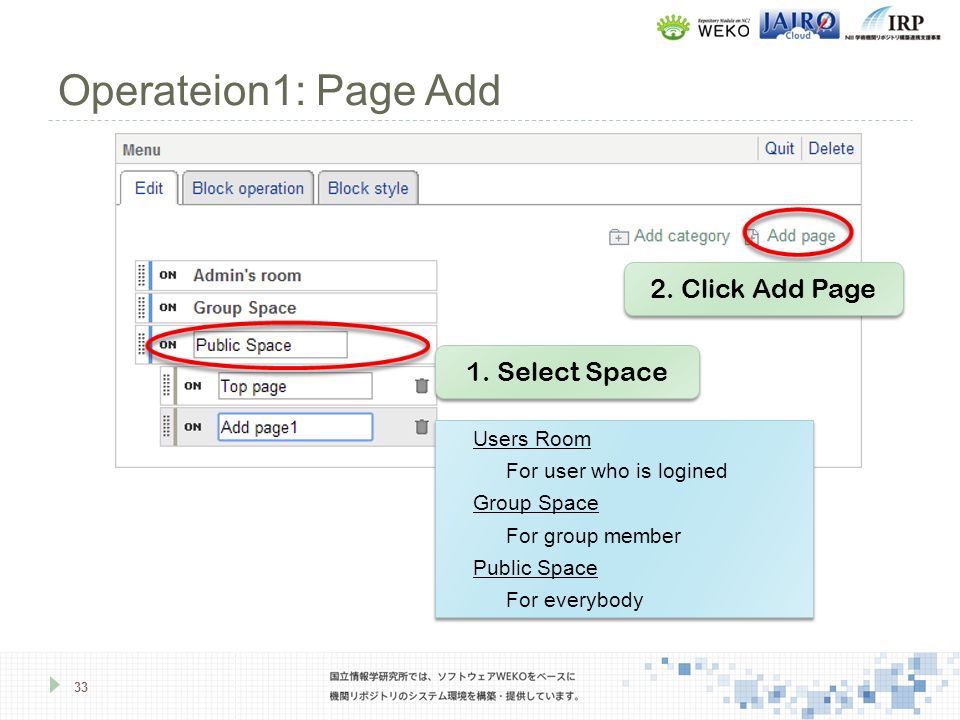Click the Menu panel title
The image size is (960, 720).
click(141, 150)
